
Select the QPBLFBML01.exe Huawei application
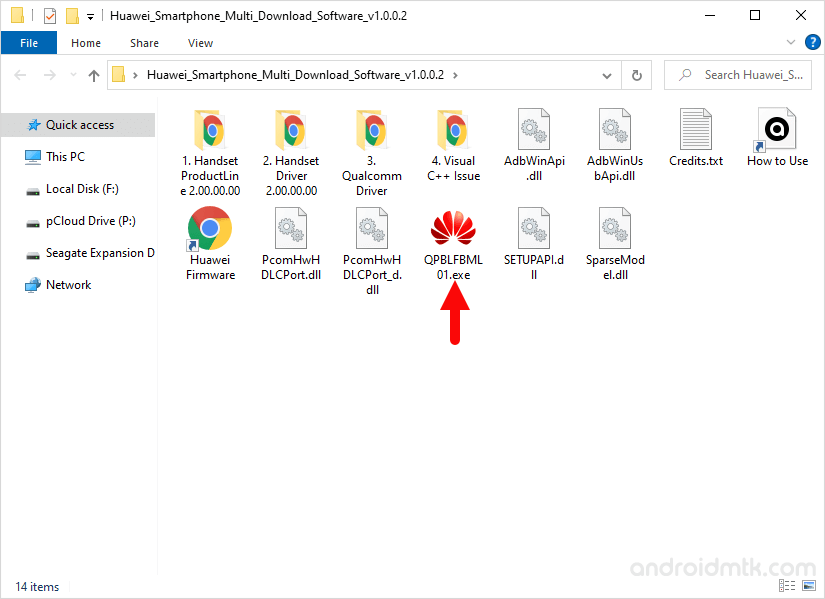[453, 244]
